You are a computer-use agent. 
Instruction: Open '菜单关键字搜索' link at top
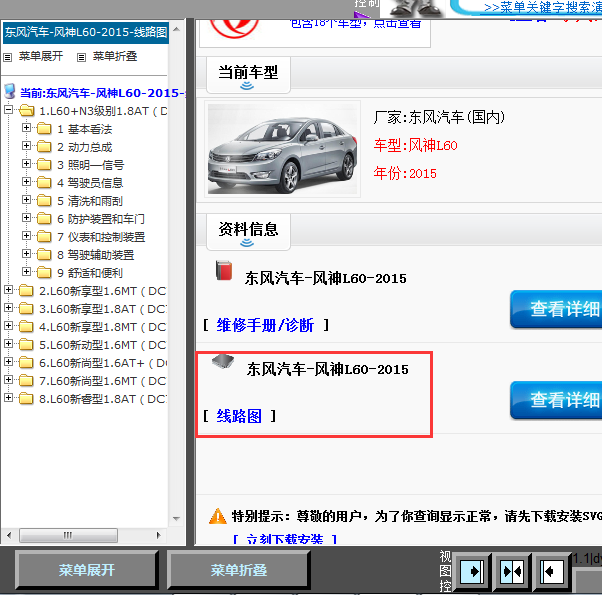[x=542, y=8]
